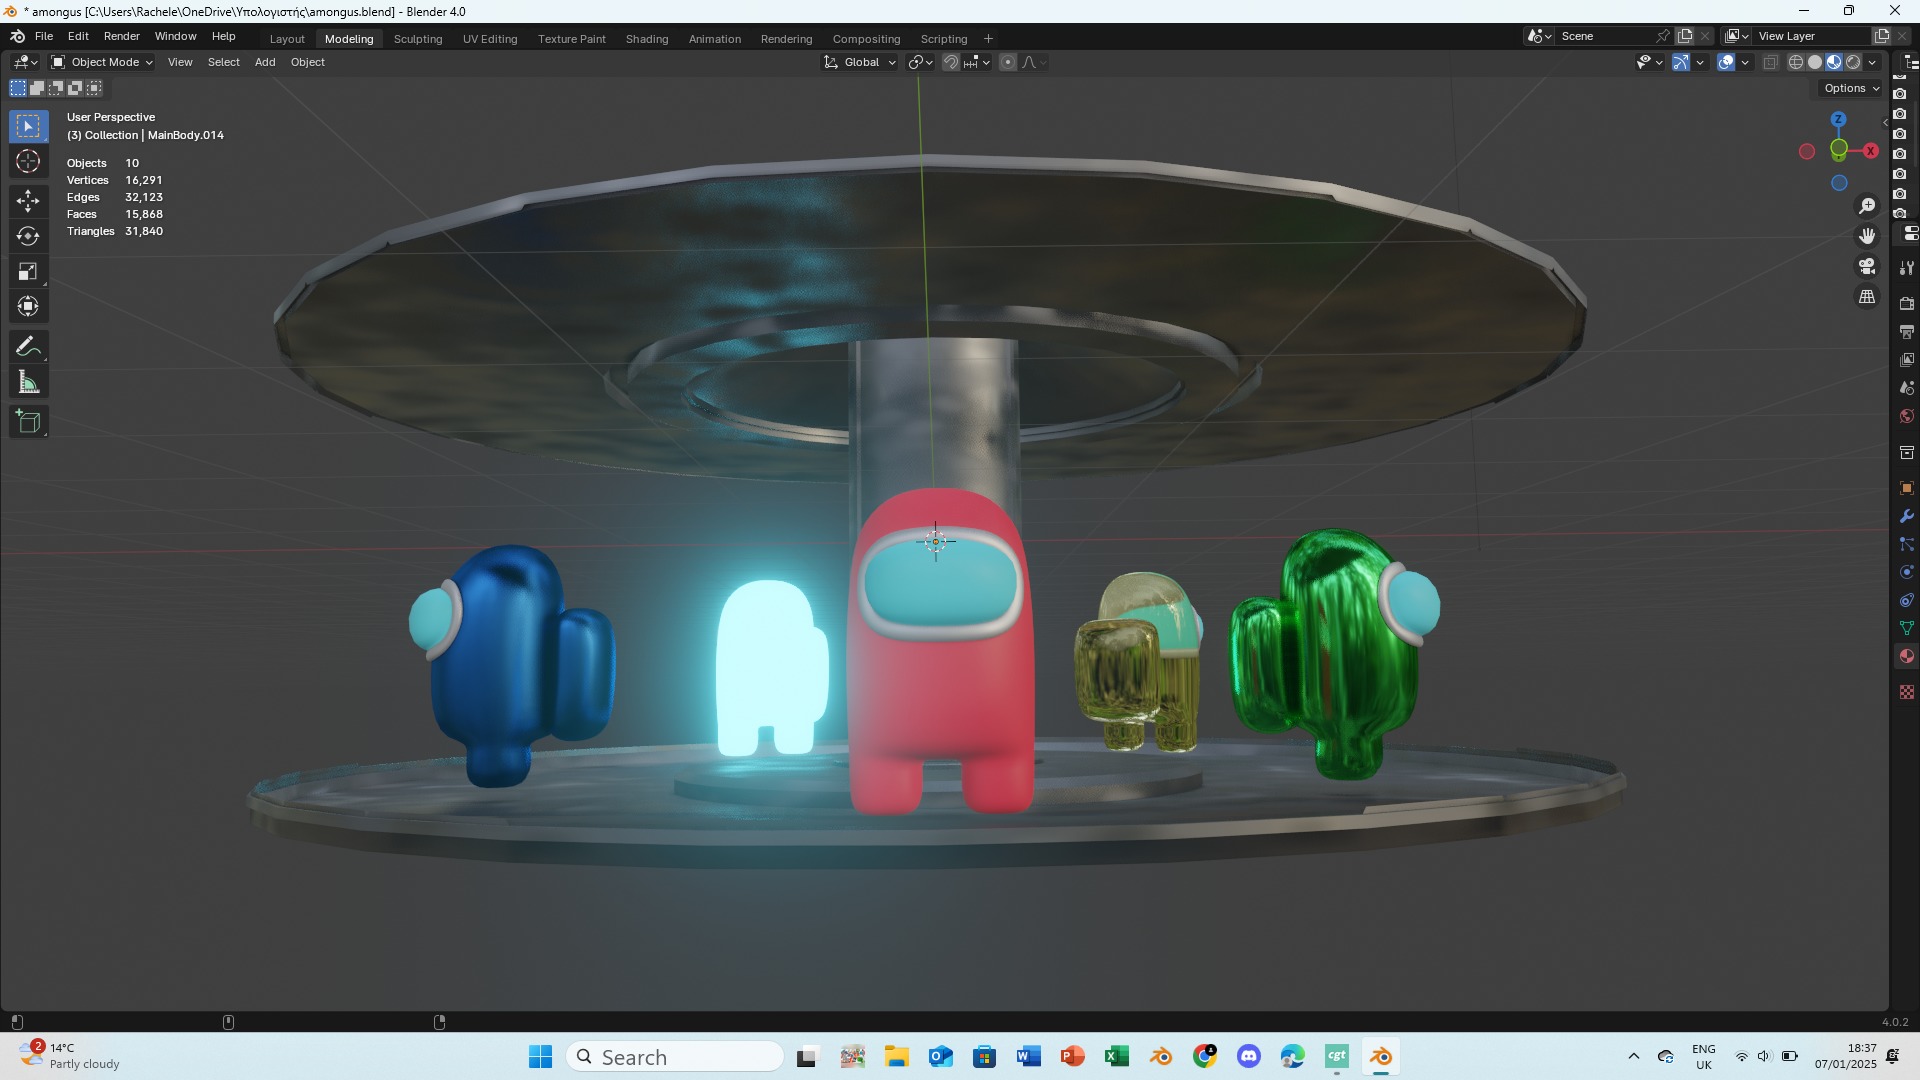Switch to the UV Editing workspace tab
The height and width of the screenshot is (1080, 1920).
coord(490,39)
